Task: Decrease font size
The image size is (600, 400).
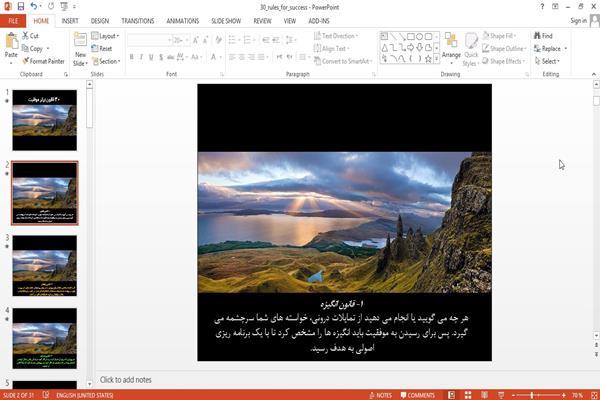Action: 205,40
